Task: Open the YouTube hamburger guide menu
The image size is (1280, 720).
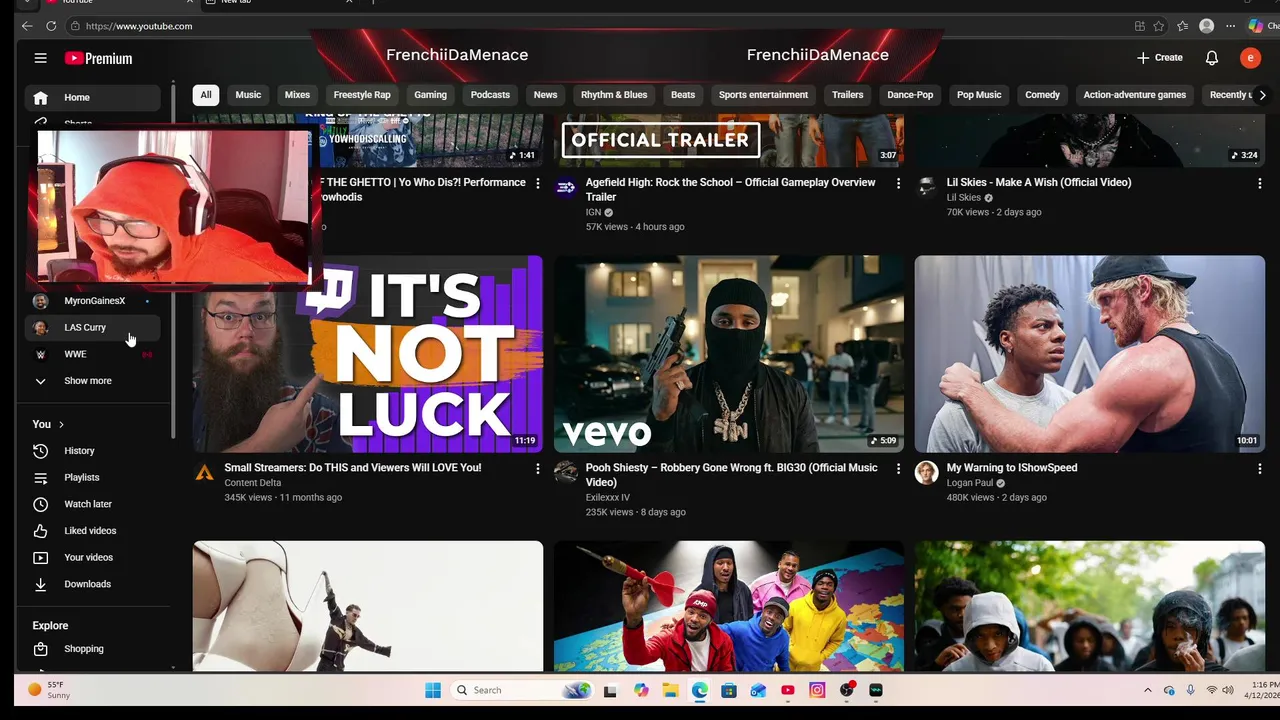Action: pos(40,58)
